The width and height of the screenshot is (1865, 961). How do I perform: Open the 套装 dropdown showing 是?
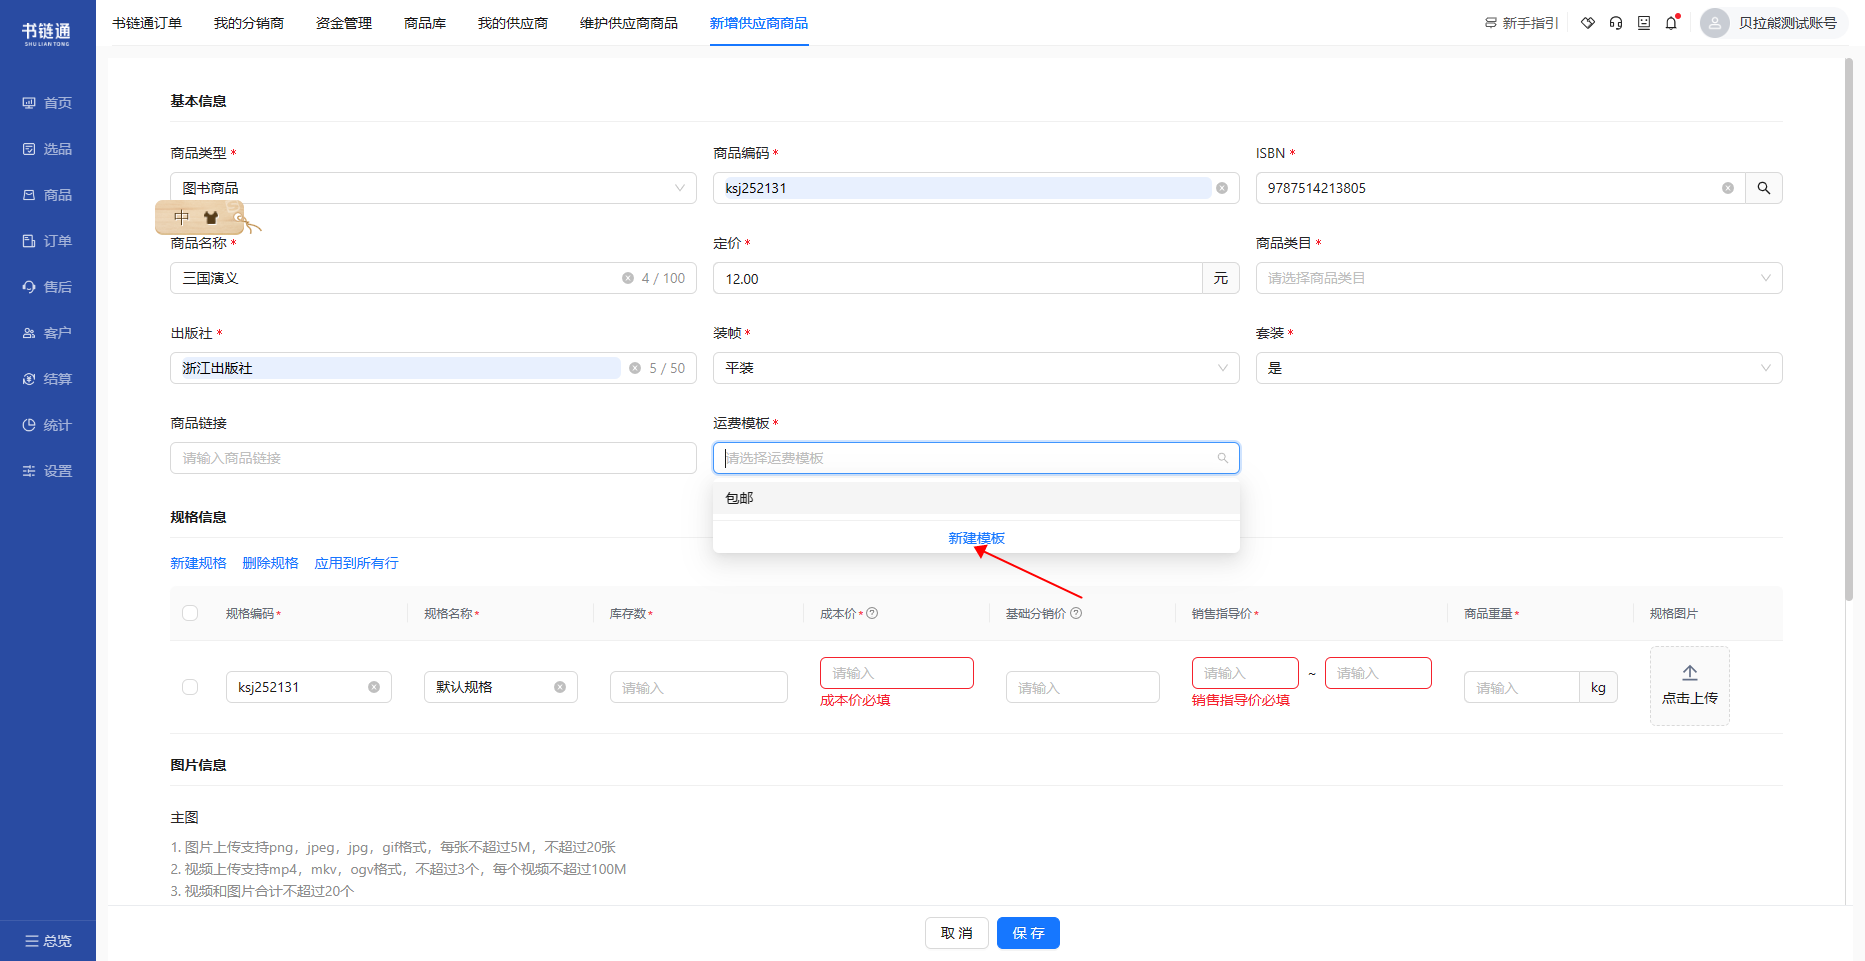[1519, 368]
